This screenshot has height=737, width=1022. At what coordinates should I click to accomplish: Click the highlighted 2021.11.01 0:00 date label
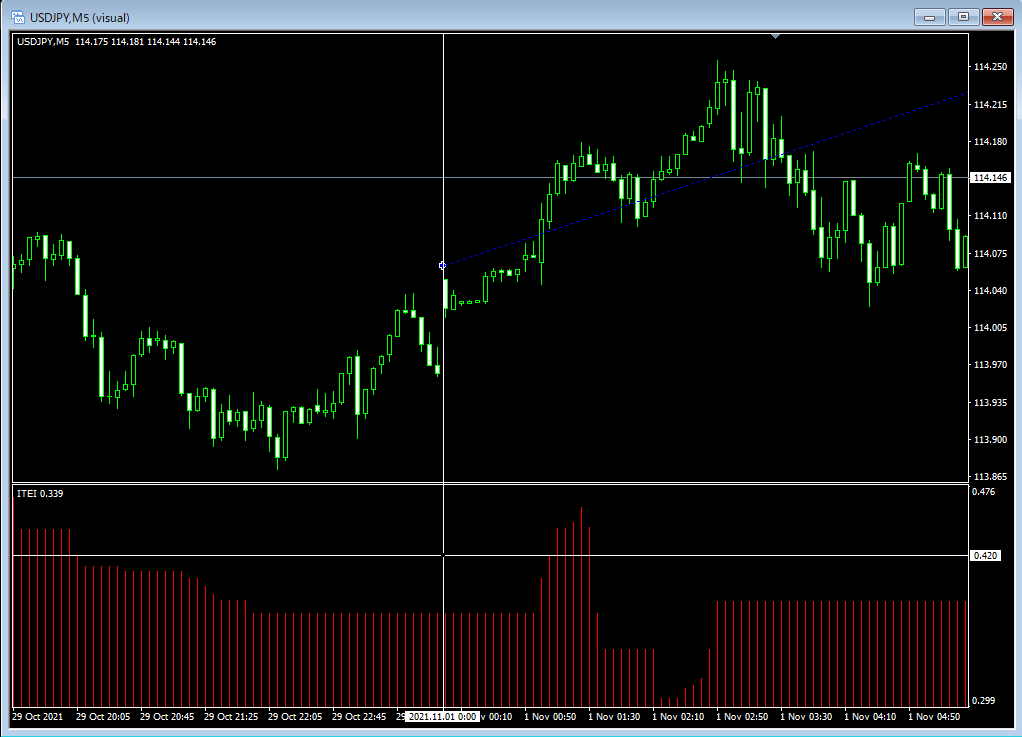coord(442,716)
